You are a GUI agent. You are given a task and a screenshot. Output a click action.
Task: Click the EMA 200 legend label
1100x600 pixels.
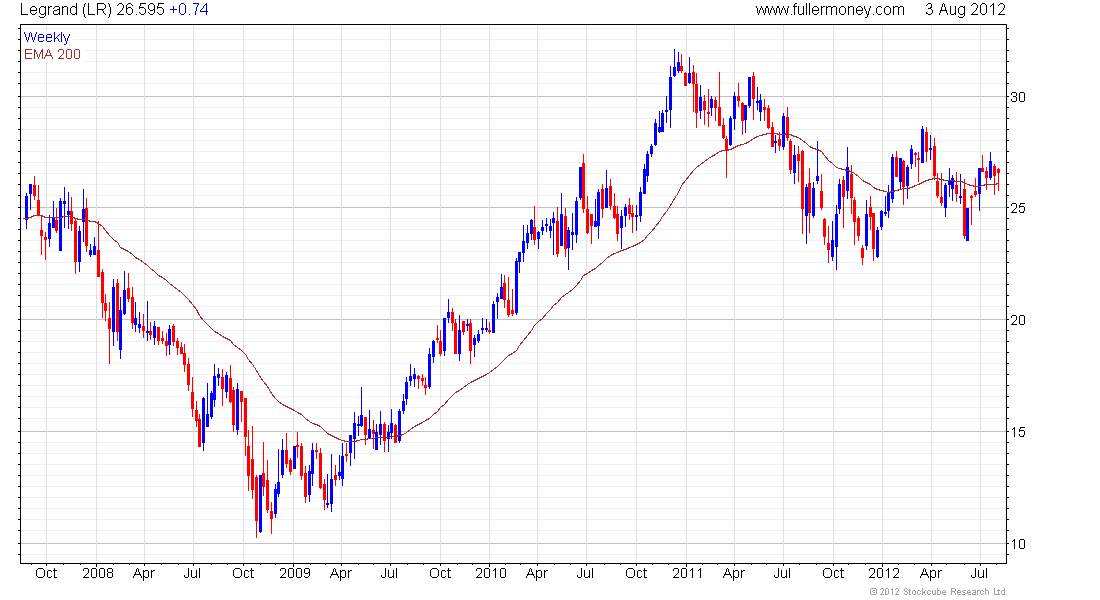tap(53, 55)
